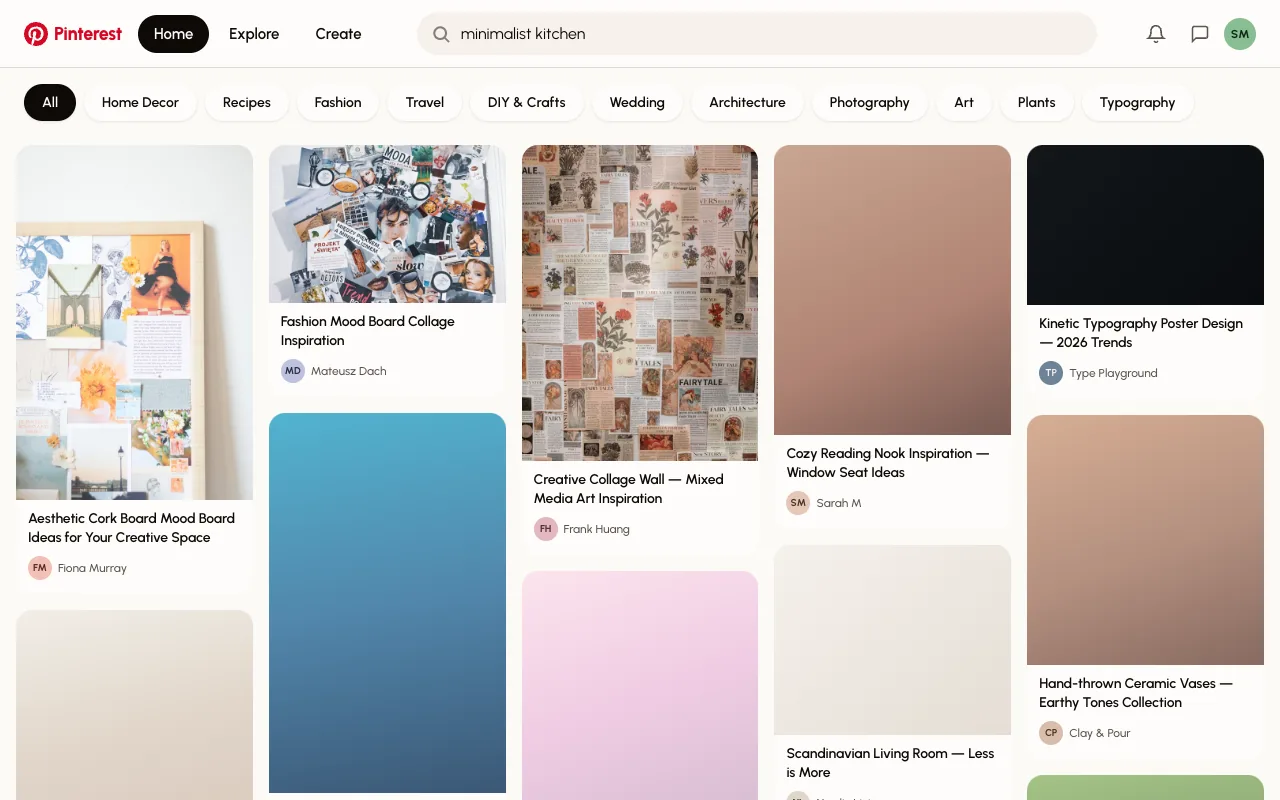The image size is (1280, 800).
Task: Click Clay & Pour's CP avatar
Action: click(x=1050, y=732)
